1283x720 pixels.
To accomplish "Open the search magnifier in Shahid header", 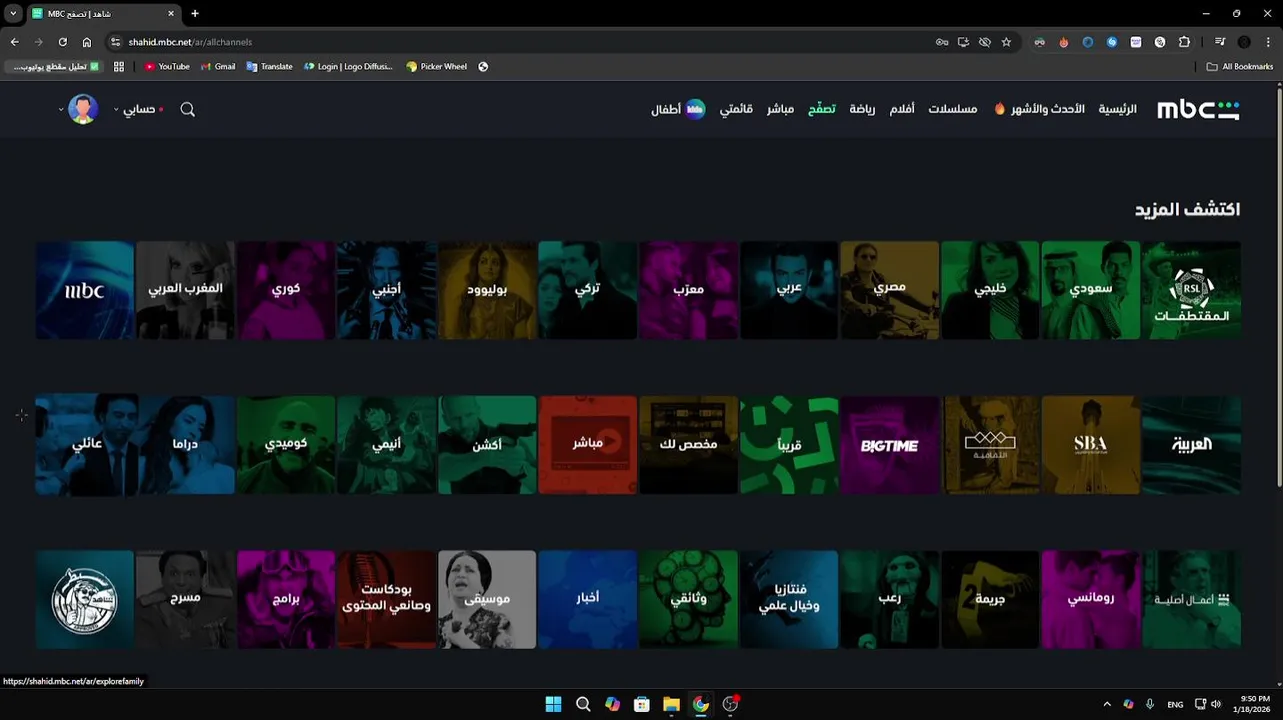I will point(187,109).
